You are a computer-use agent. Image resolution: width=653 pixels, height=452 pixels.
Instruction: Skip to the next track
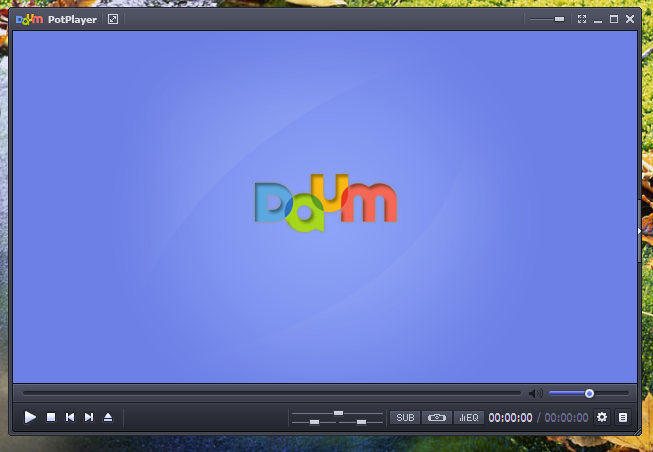tap(89, 417)
